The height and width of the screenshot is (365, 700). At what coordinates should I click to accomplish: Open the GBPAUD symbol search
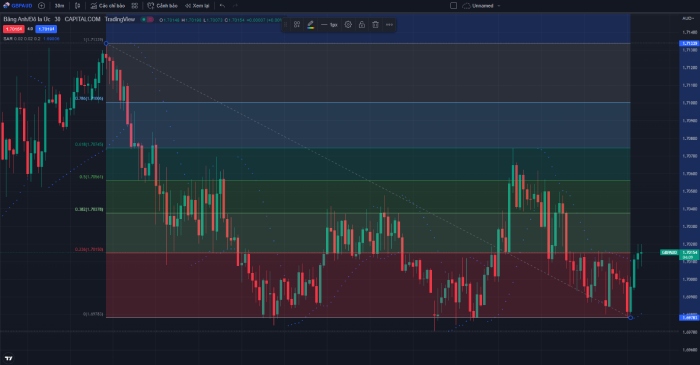[x=18, y=6]
